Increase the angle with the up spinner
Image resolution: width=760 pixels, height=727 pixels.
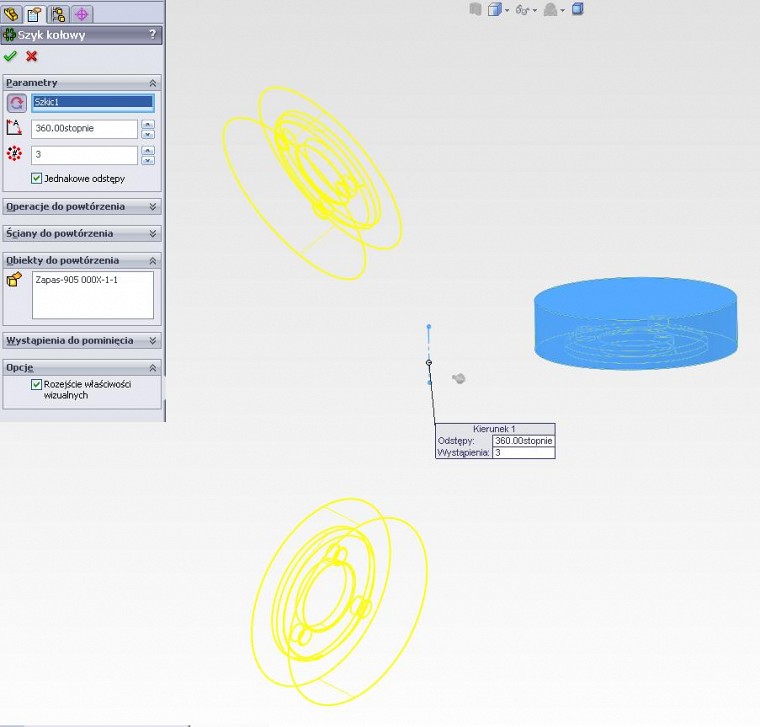click(148, 124)
